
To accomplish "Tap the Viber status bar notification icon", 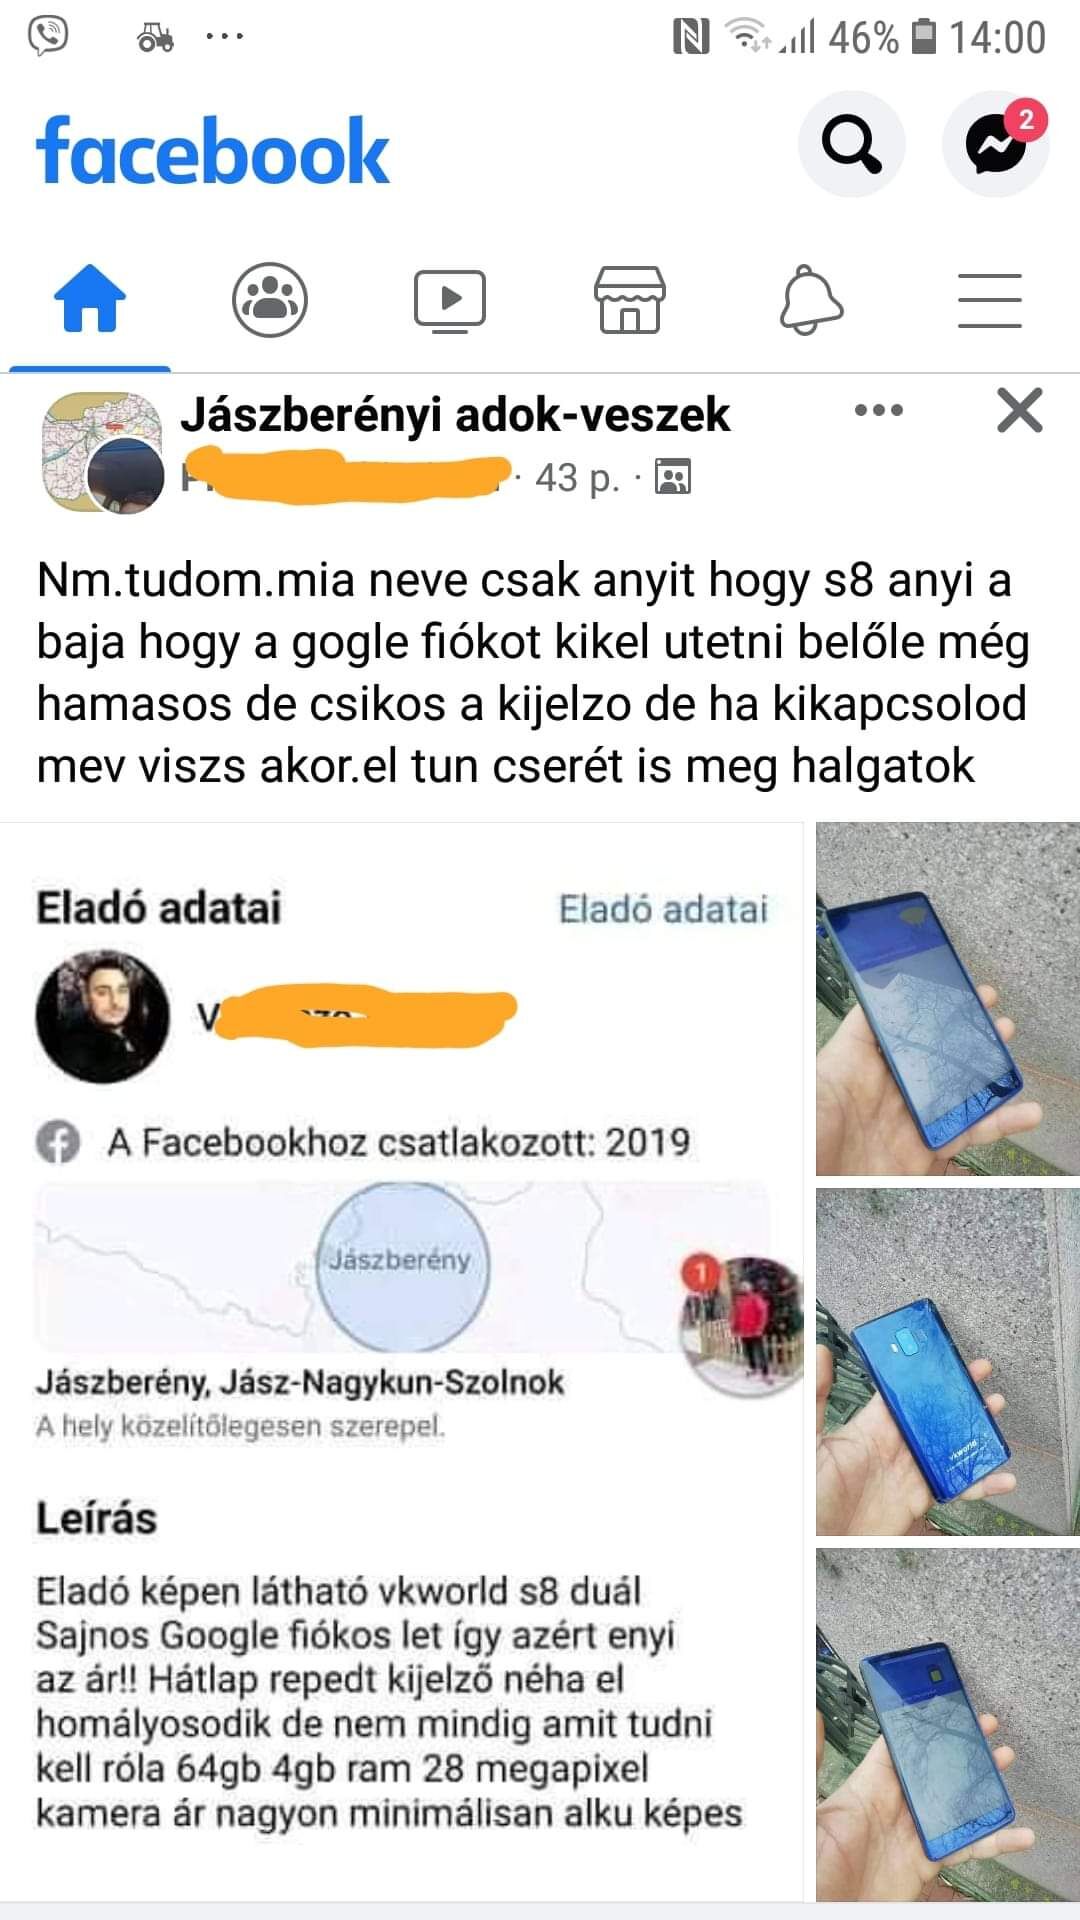I will pos(47,37).
